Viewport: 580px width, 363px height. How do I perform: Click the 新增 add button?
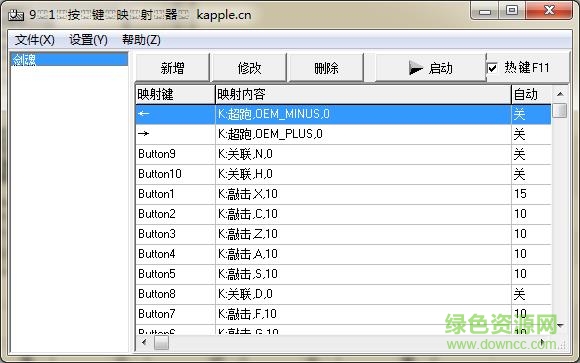coord(172,68)
